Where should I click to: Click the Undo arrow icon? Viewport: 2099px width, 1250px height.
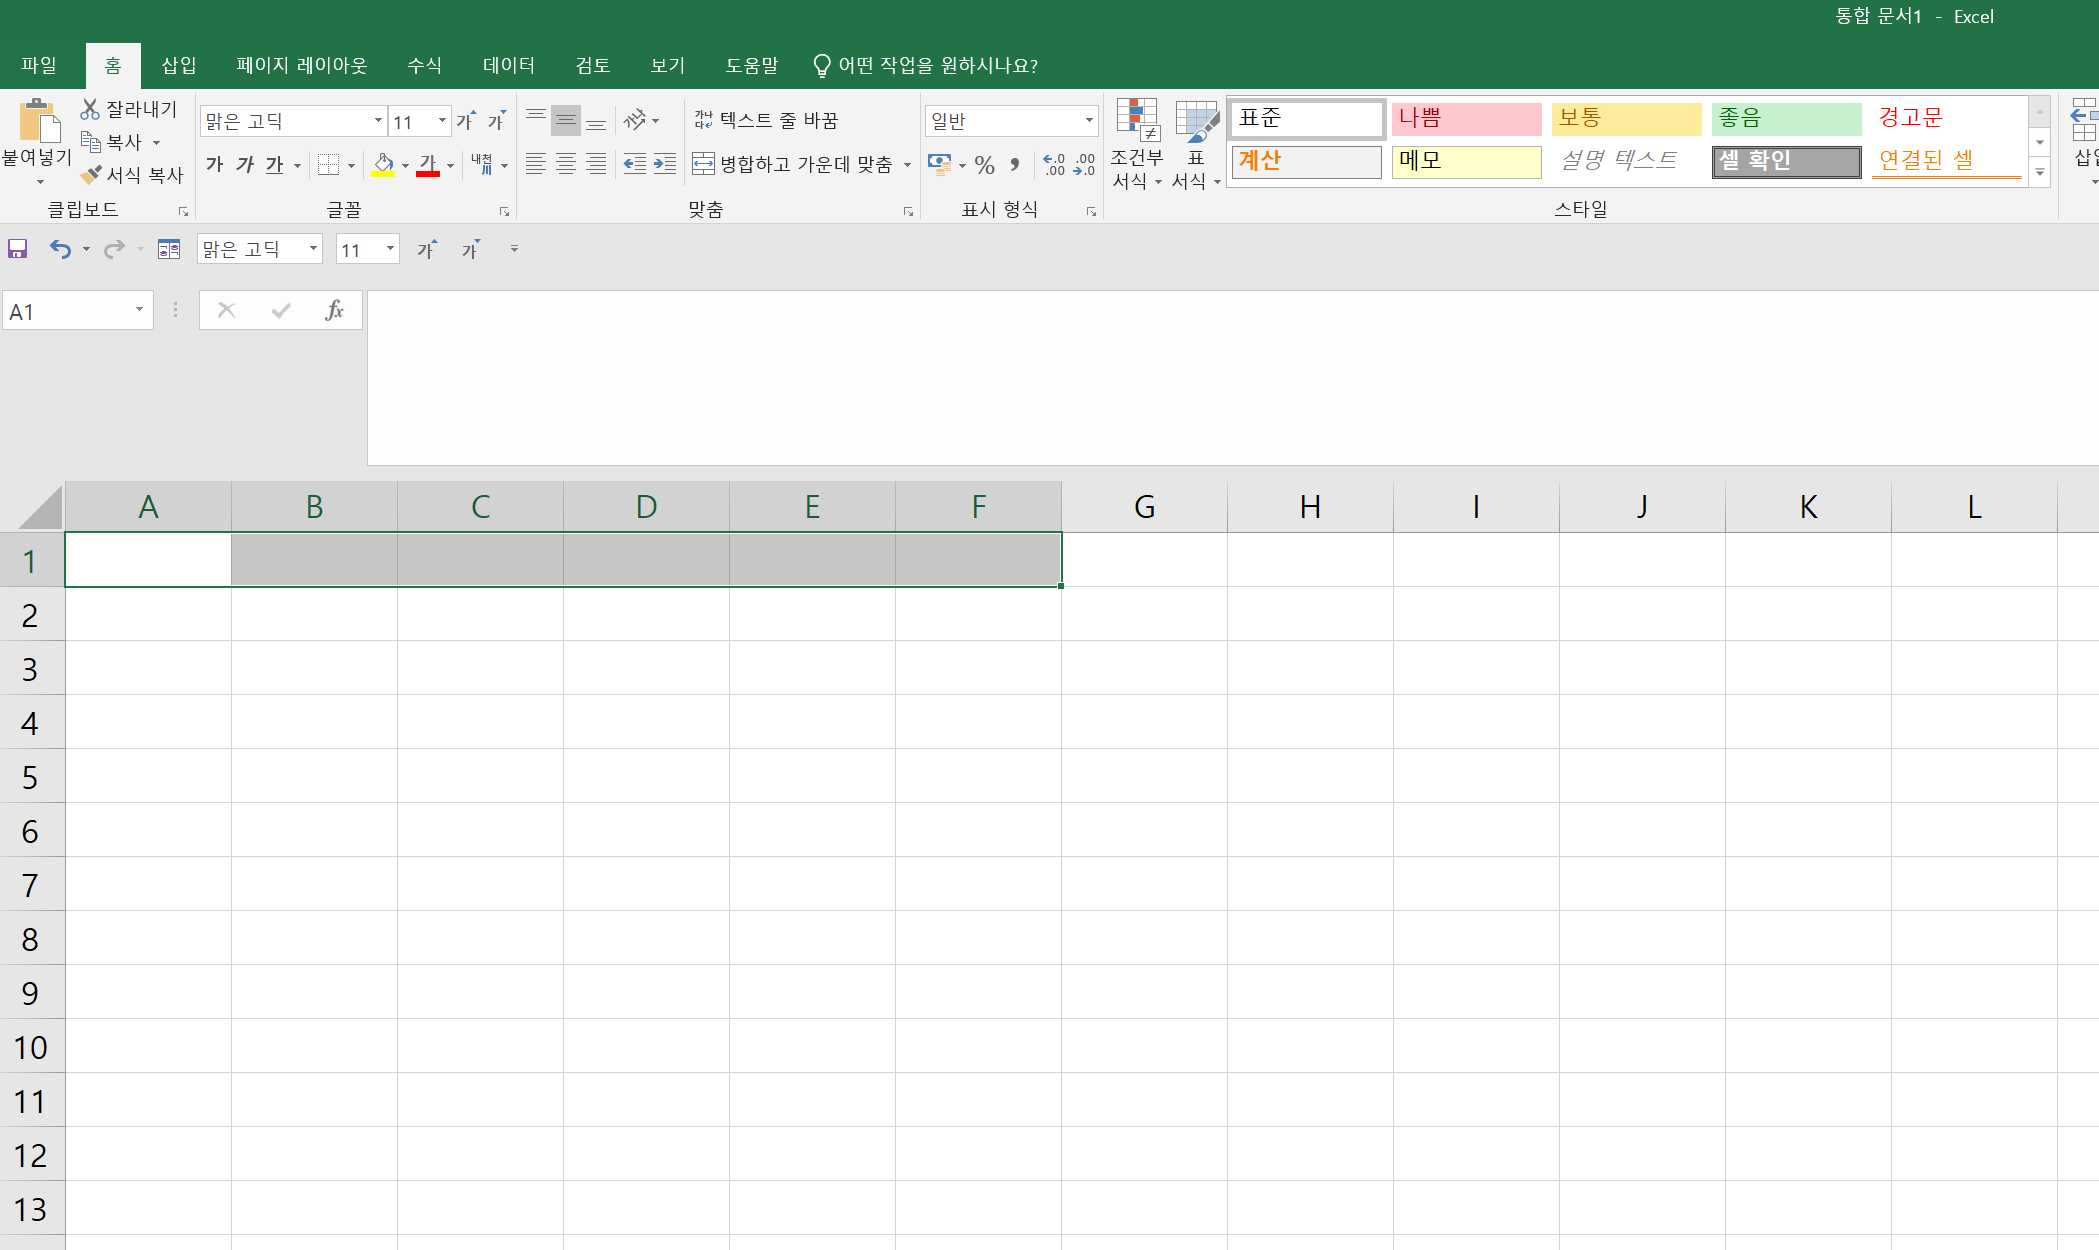coord(60,249)
